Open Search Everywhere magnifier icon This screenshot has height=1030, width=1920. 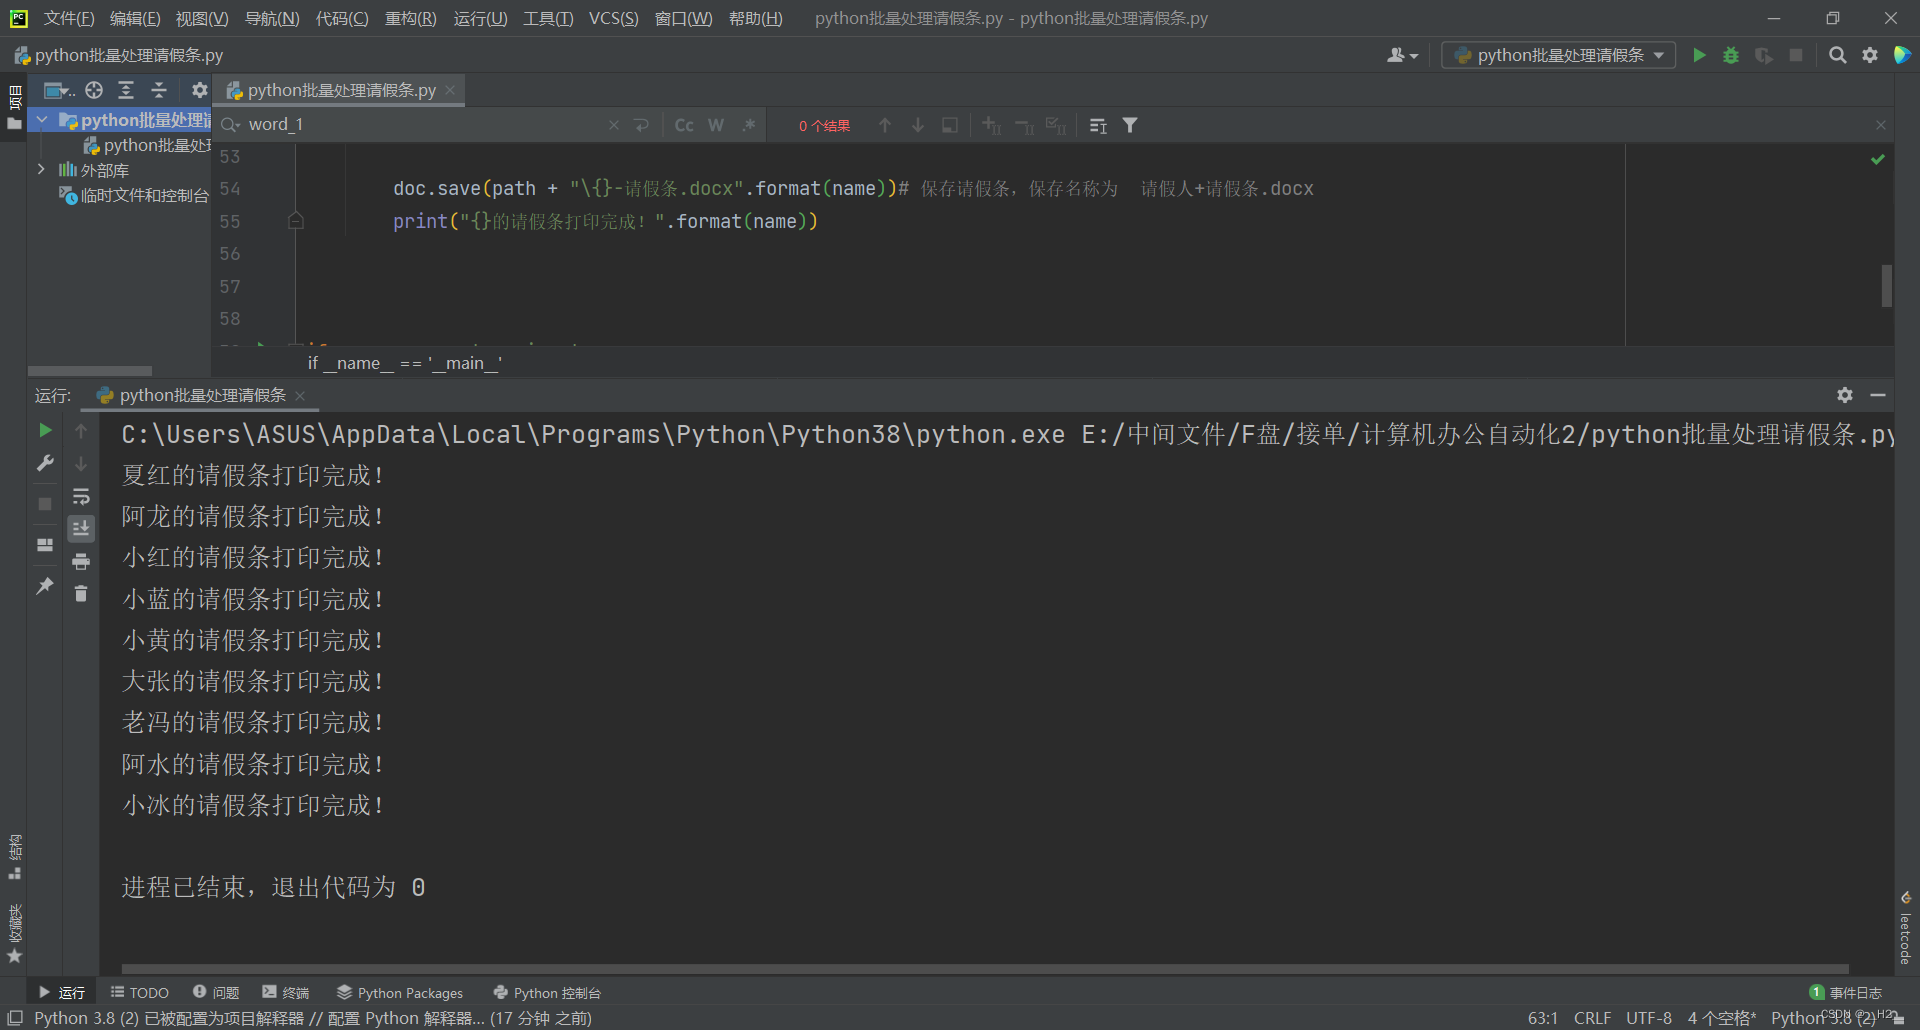tap(1837, 55)
